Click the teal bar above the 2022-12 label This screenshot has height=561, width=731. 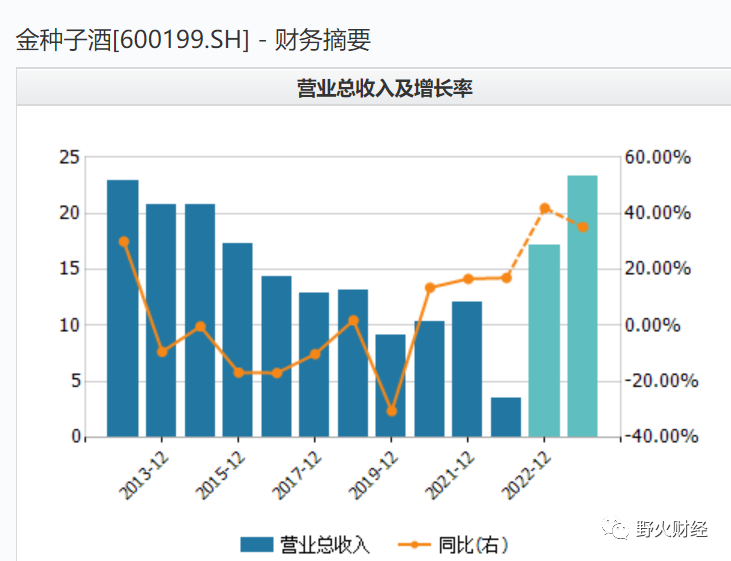click(544, 341)
